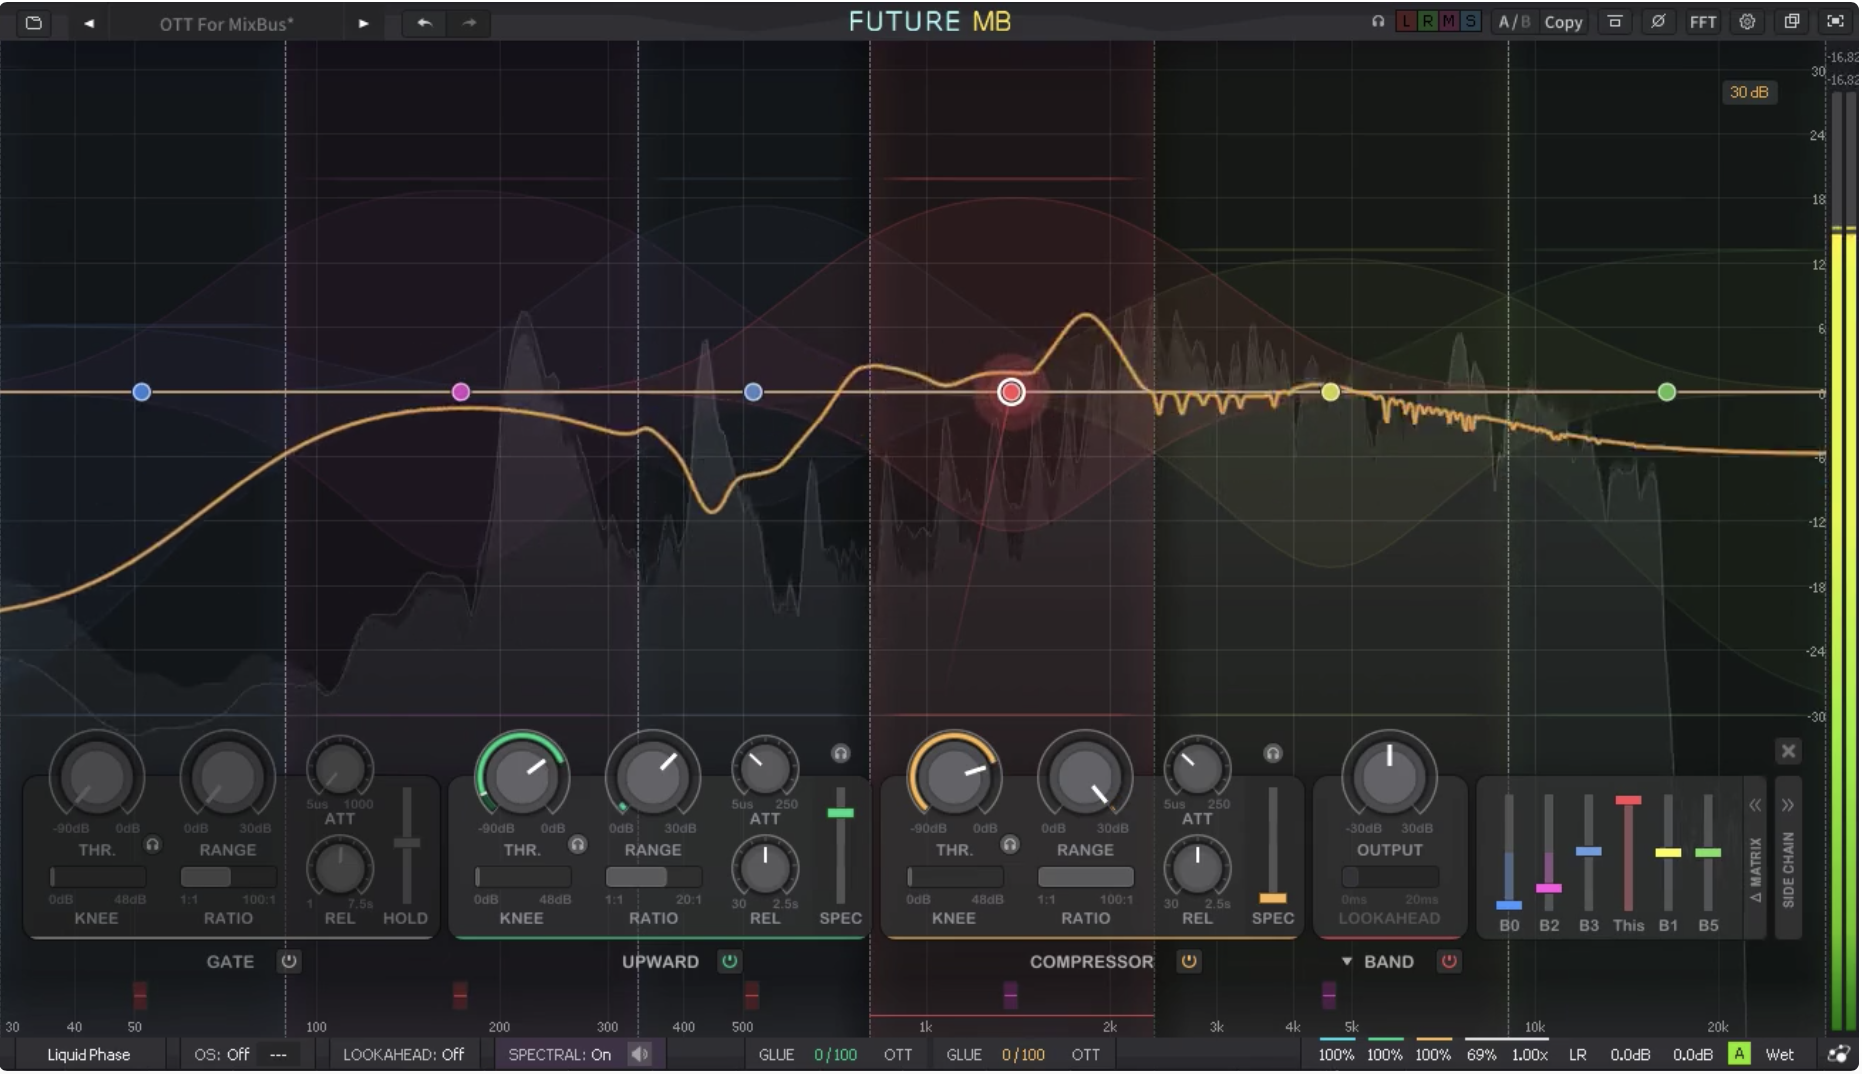Adjust the Upward SPEC slider

coord(841,846)
